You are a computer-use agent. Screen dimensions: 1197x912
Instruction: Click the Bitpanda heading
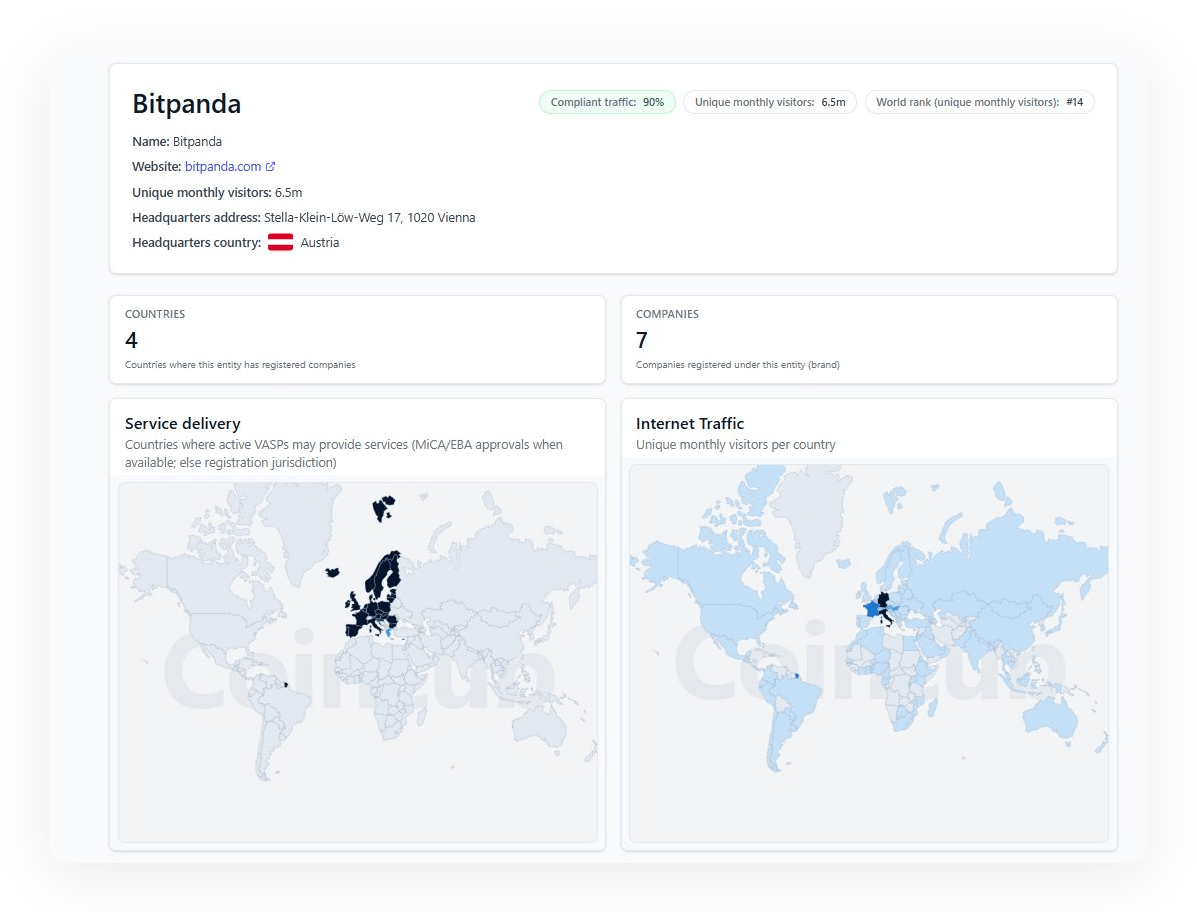click(x=186, y=104)
